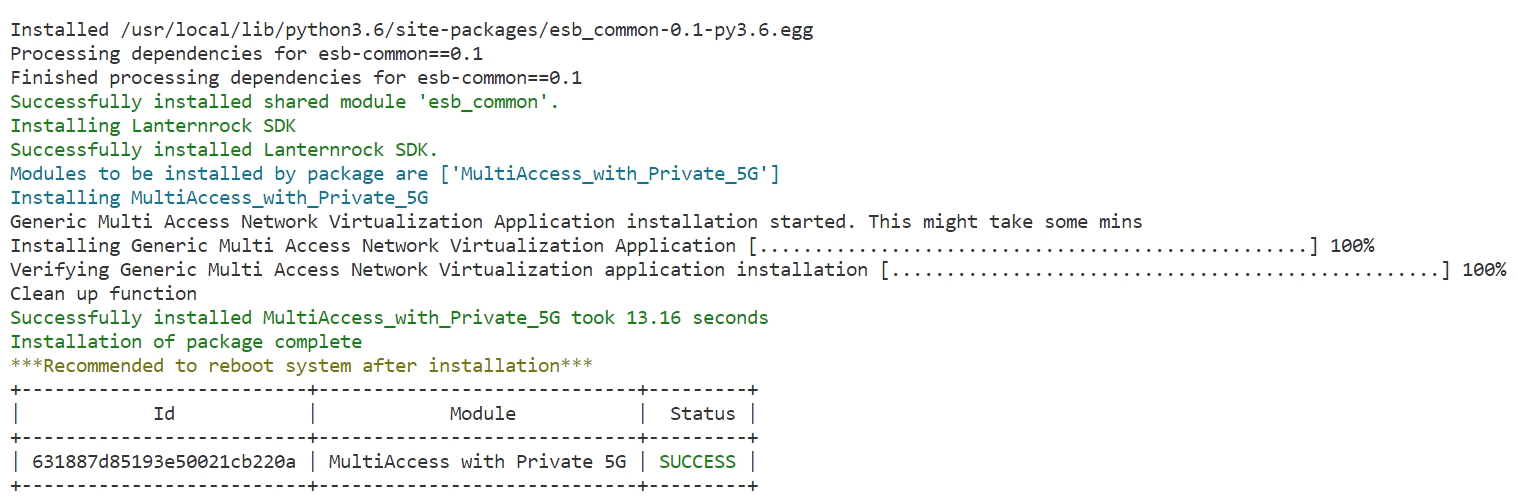Click the "Clean up function" line
1518x501 pixels.
(103, 294)
